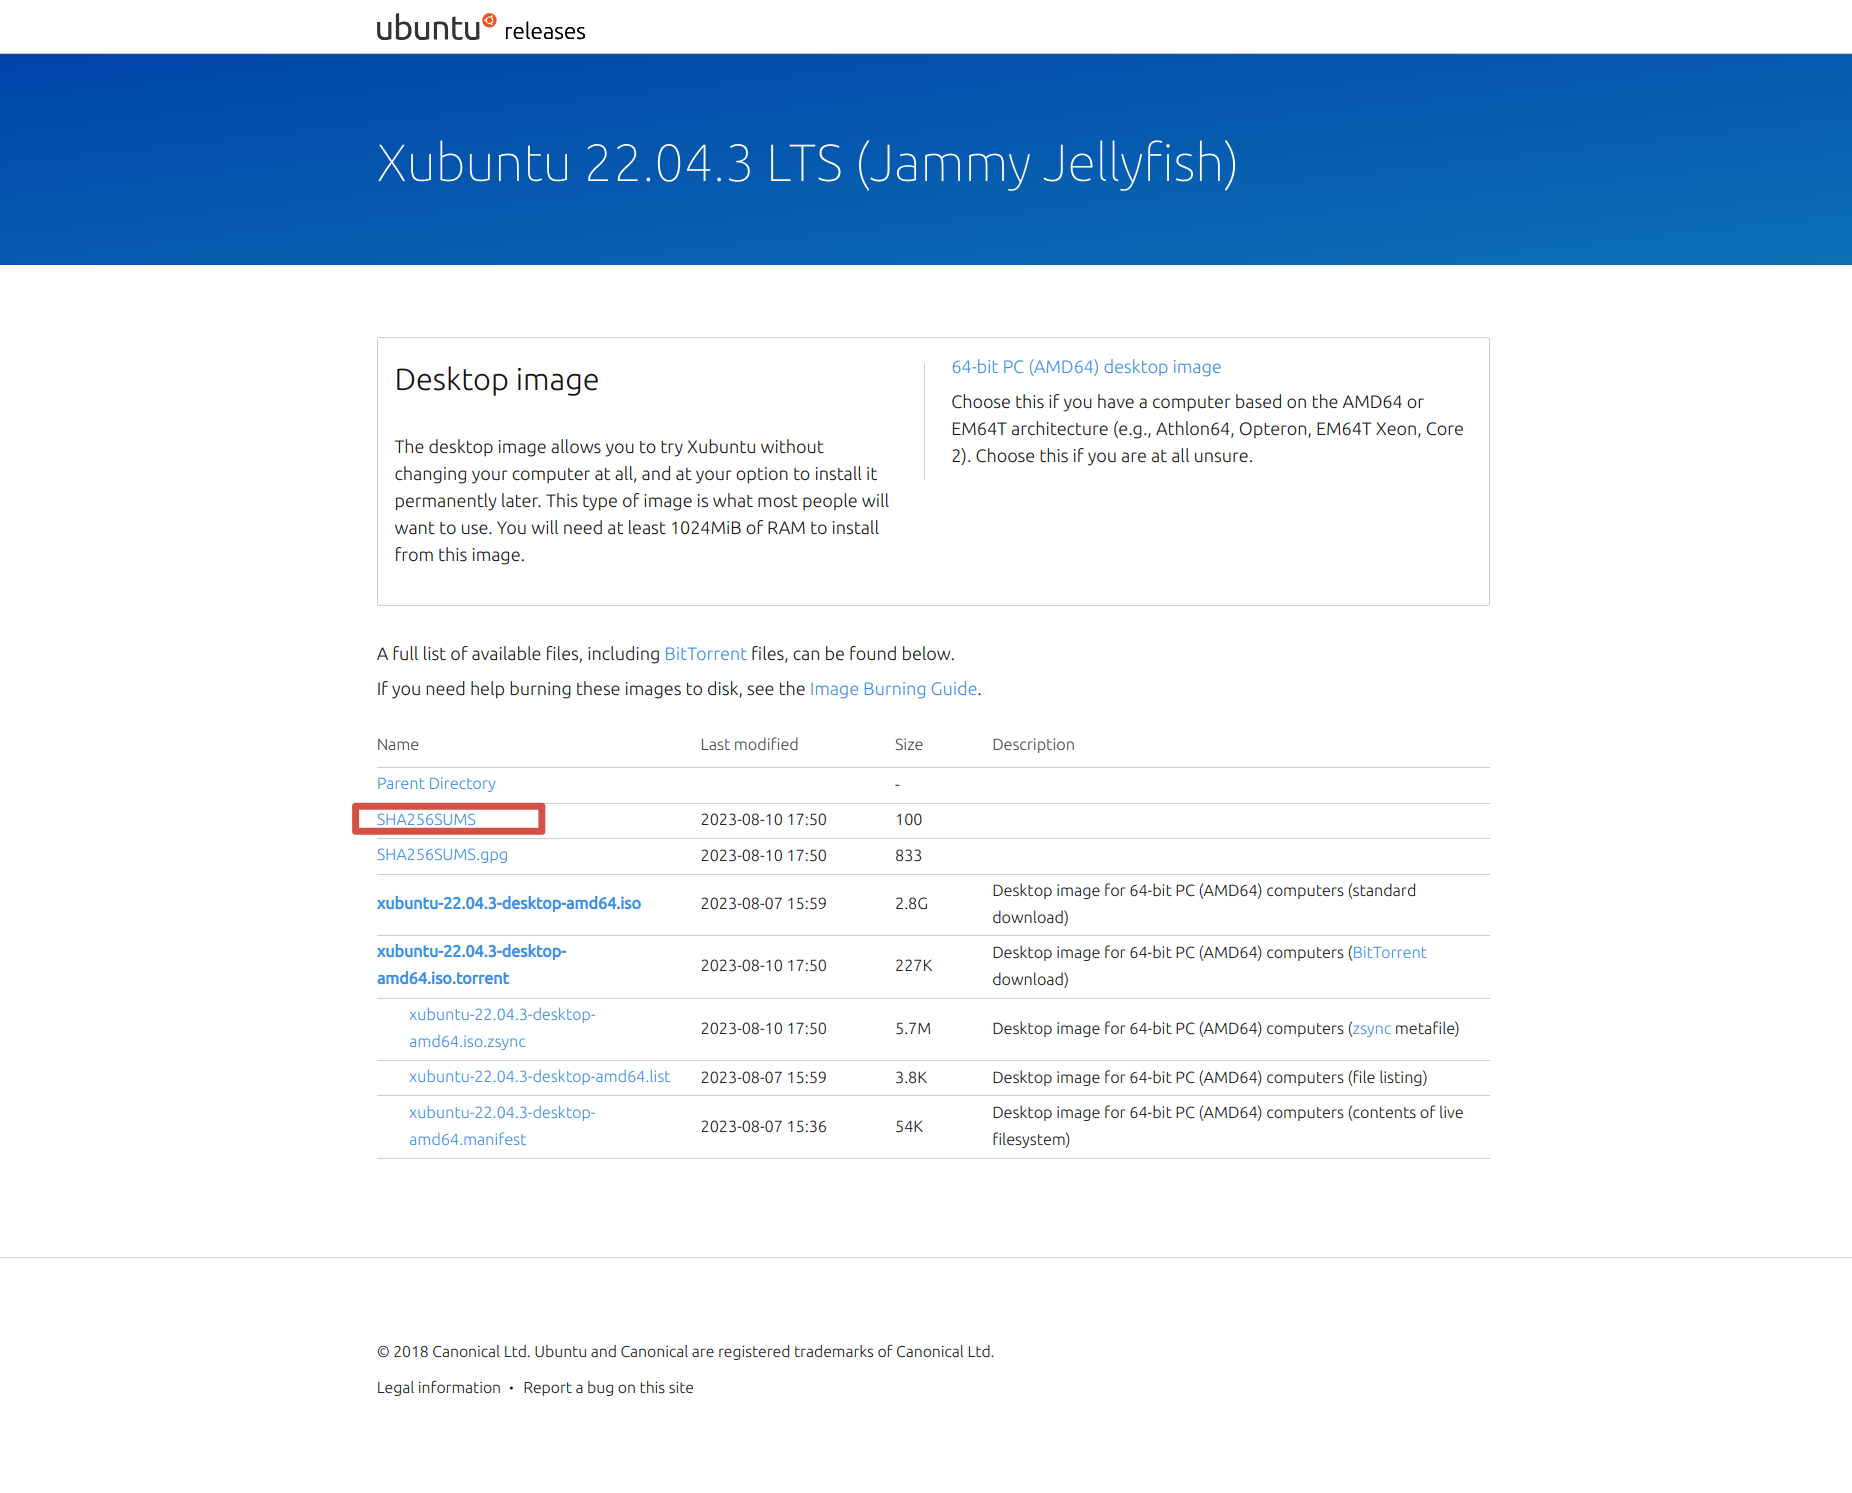This screenshot has width=1852, height=1493.
Task: Open the amd64.manifest file link
Action: tap(502, 1126)
